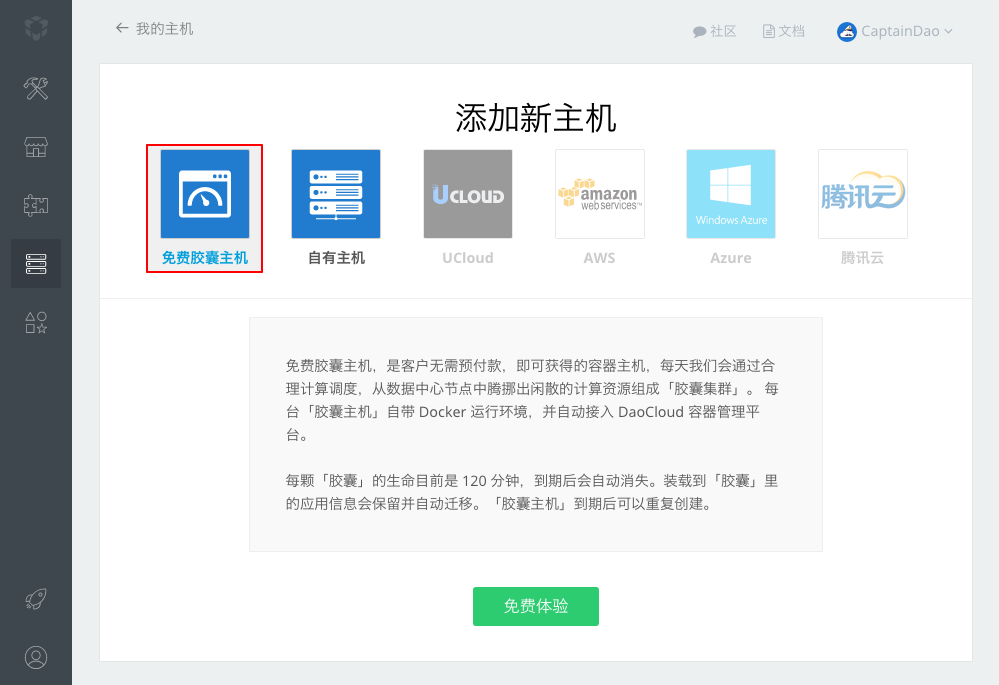Click the DaoCloud cube logo in sidebar
The height and width of the screenshot is (685, 999).
point(36,28)
